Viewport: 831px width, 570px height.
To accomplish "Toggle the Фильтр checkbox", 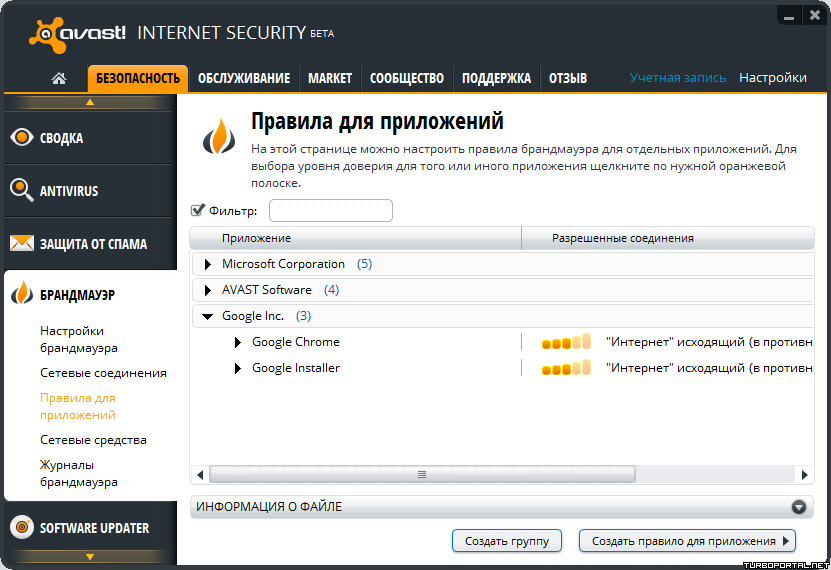I will point(197,210).
